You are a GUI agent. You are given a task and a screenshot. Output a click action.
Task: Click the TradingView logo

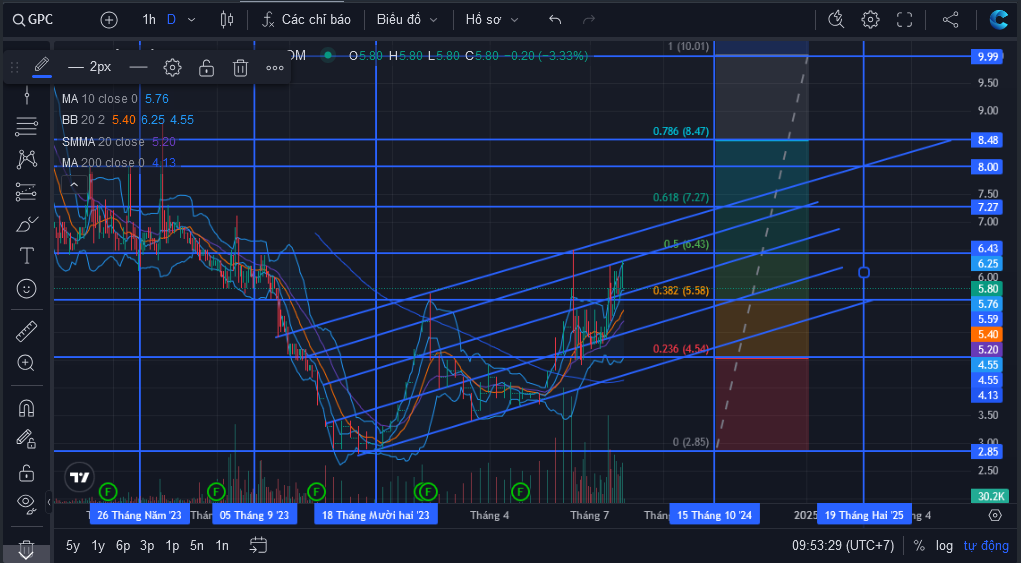79,478
